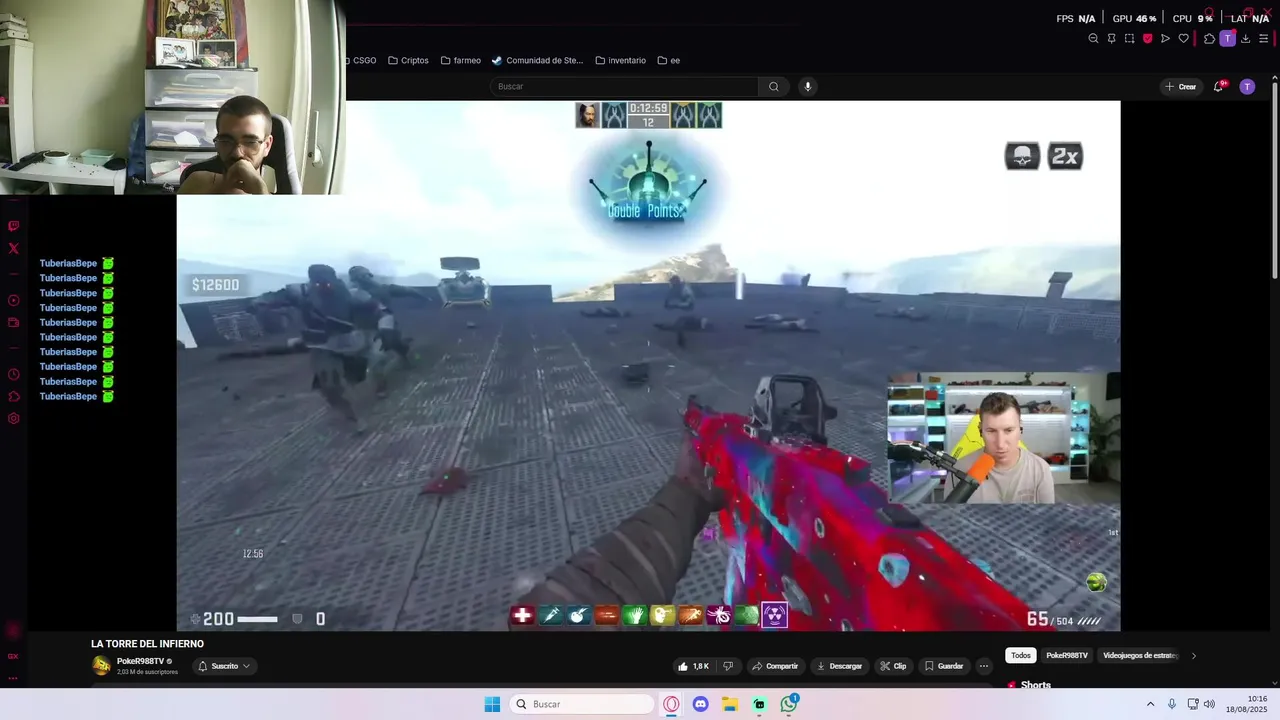
Task: Open File Explorer from the taskbar
Action: [x=730, y=704]
